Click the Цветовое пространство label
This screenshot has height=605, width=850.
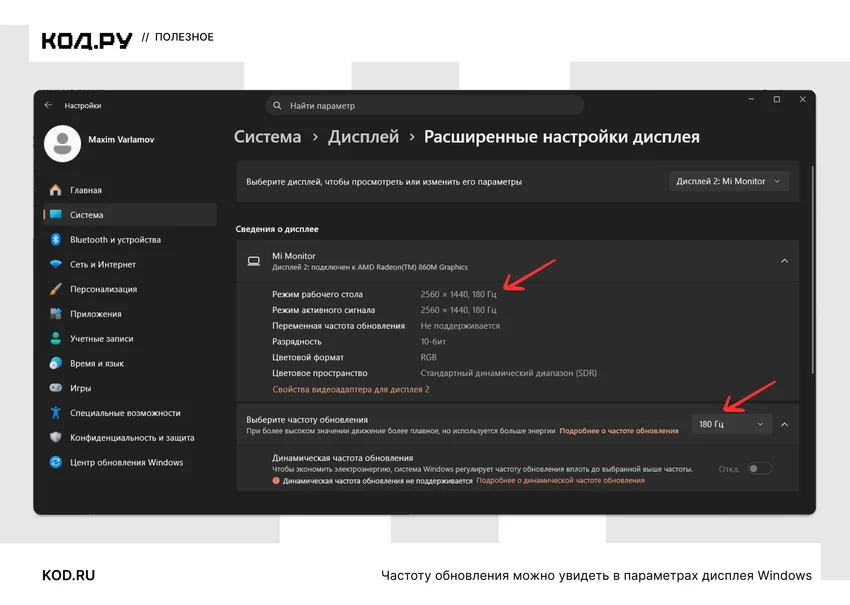coord(320,373)
